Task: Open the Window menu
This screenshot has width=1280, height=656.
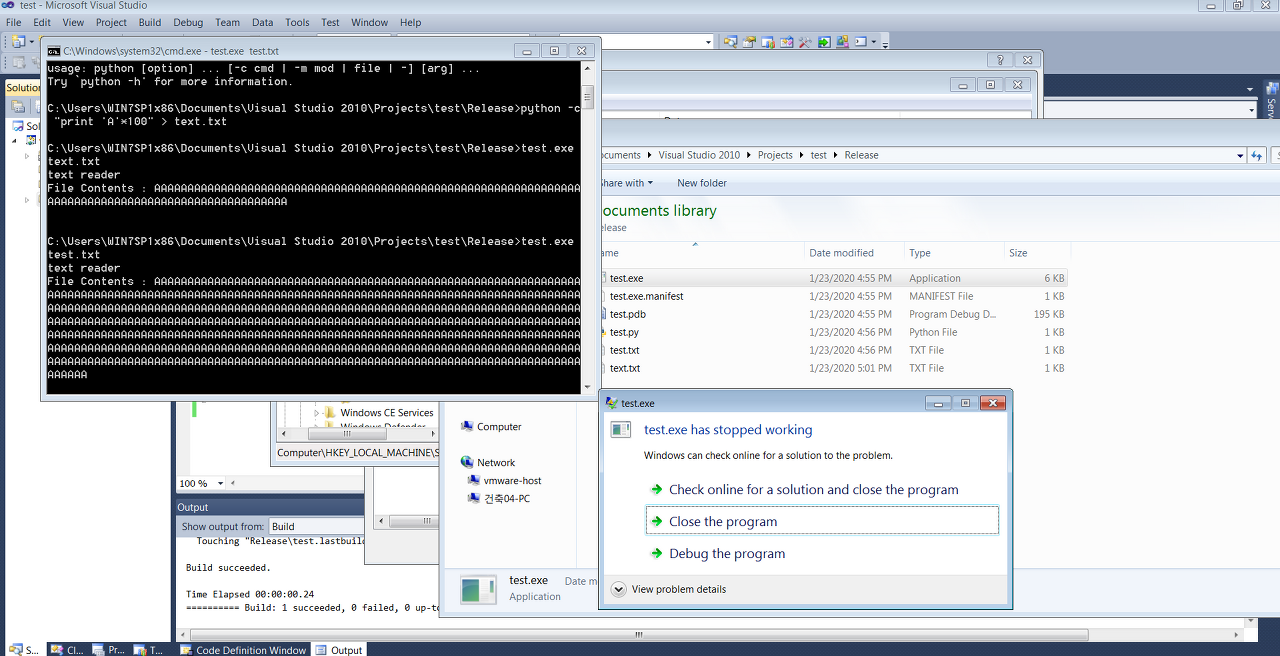Action: click(369, 22)
